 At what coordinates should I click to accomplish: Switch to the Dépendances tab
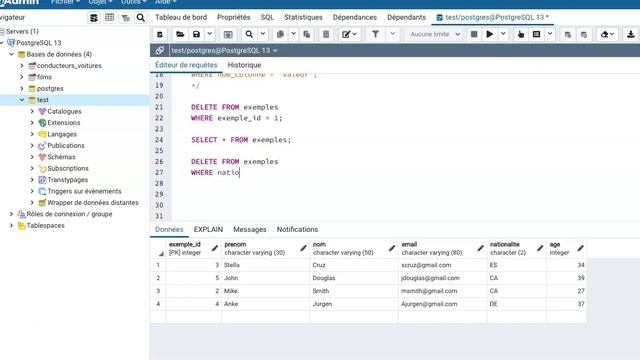[x=355, y=17]
